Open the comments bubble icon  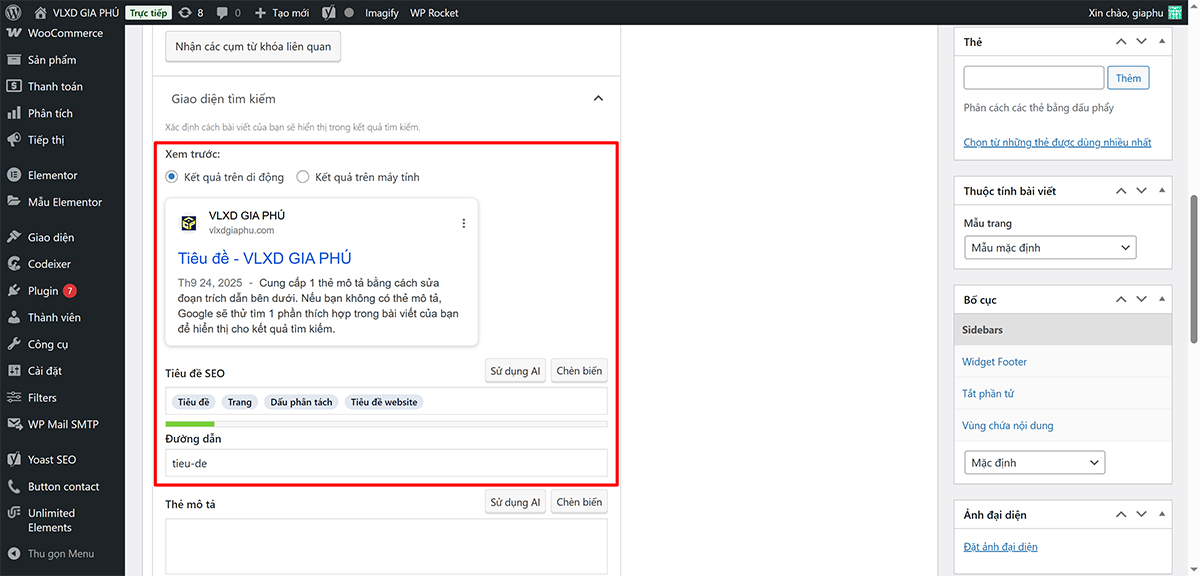[x=222, y=13]
